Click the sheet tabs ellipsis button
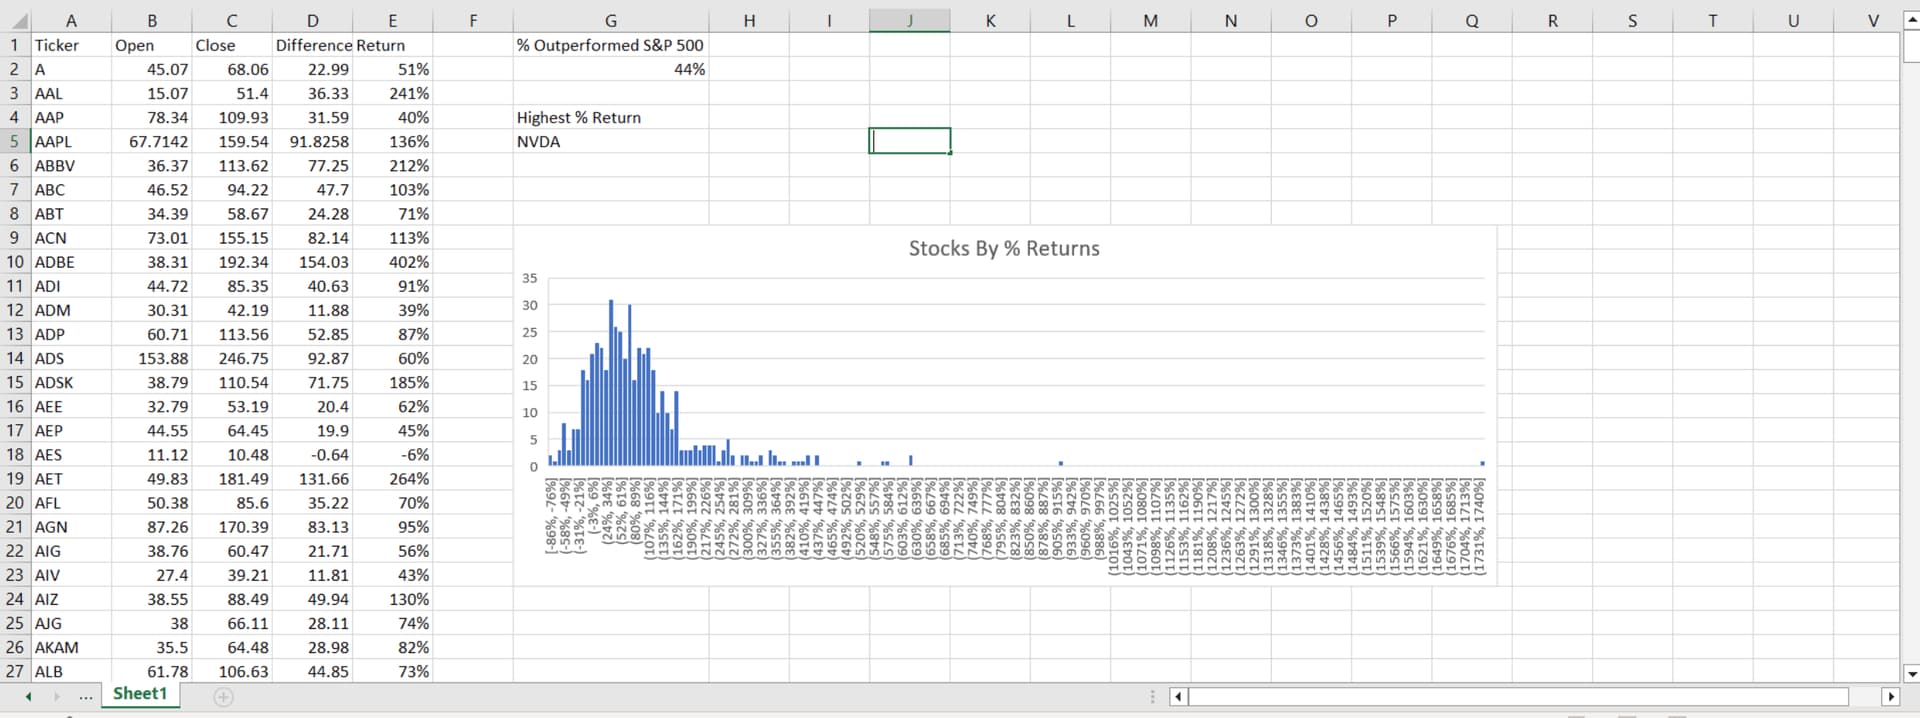Screen dimensions: 1920x718 86,696
